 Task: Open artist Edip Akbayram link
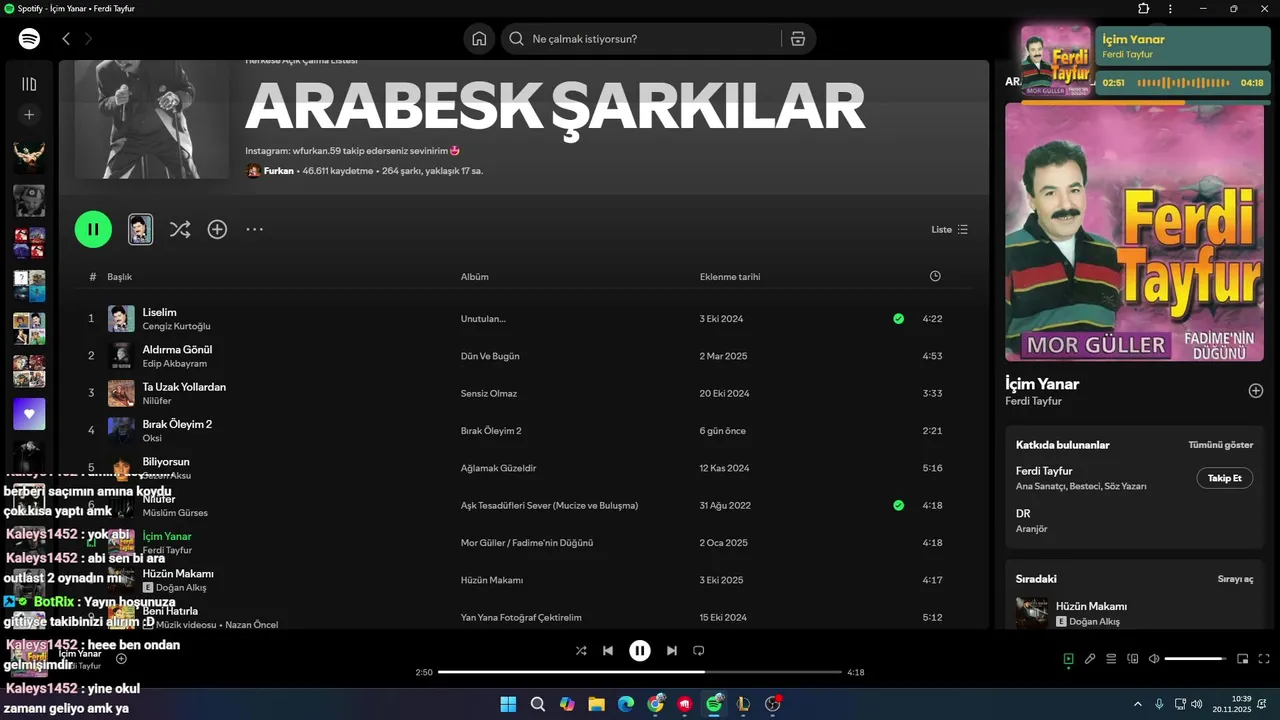(175, 364)
